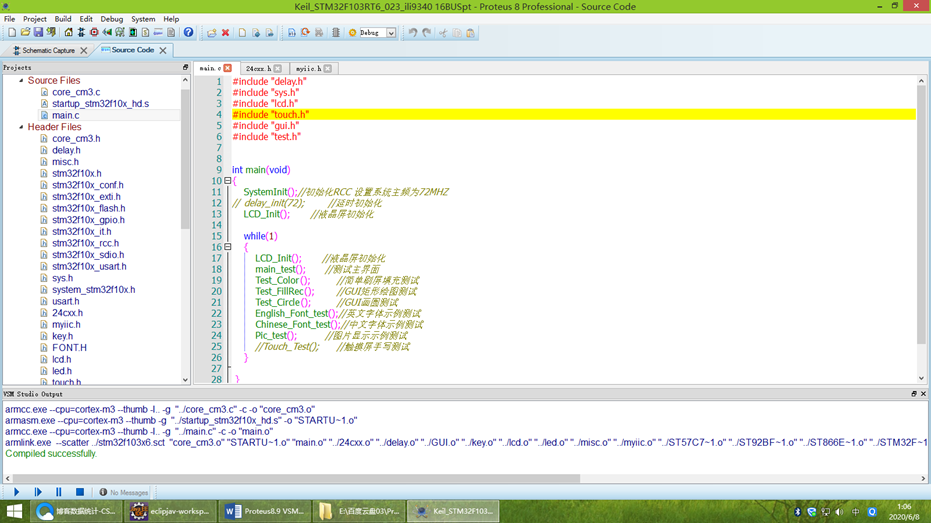Image resolution: width=931 pixels, height=524 pixels.
Task: Open PCB Layout toolbar icon
Action: point(94,33)
